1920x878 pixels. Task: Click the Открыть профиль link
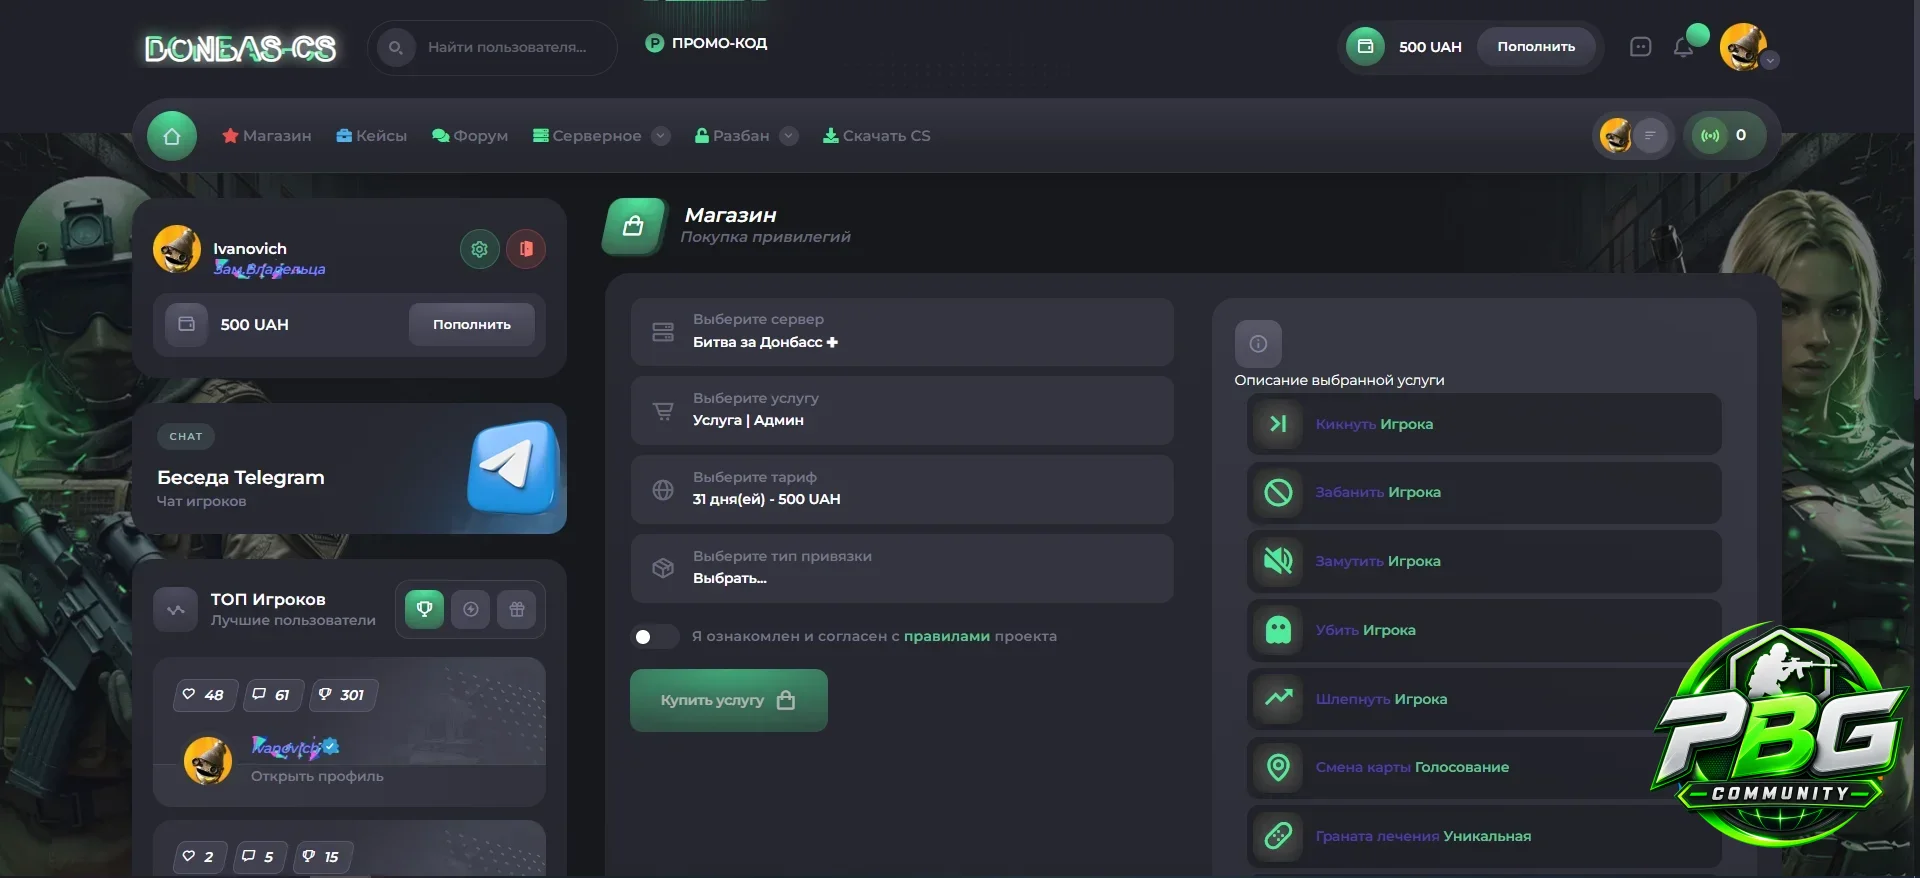(x=317, y=776)
